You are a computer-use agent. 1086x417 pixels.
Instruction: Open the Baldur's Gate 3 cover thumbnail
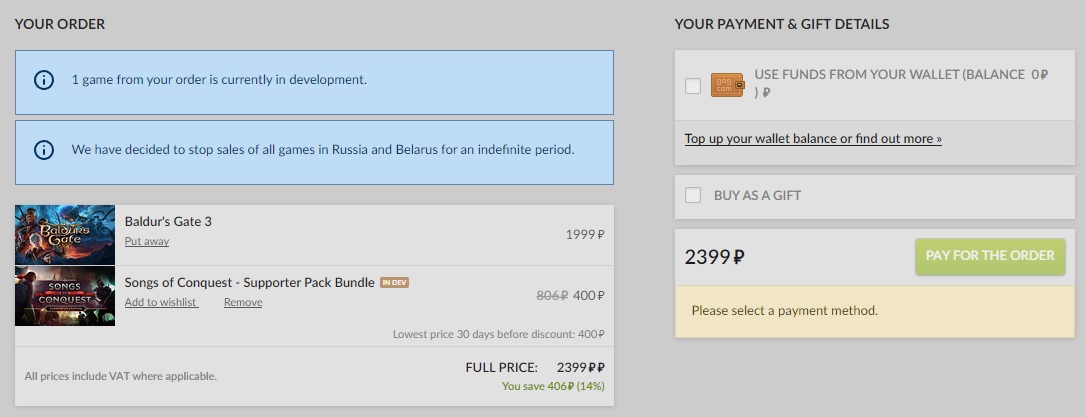pos(65,235)
